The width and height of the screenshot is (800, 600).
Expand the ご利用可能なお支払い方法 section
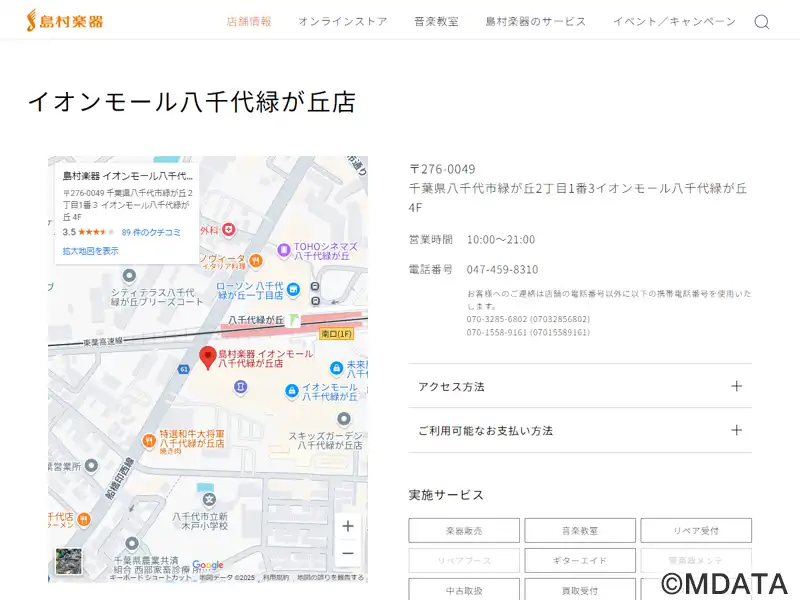pyautogui.click(x=580, y=430)
